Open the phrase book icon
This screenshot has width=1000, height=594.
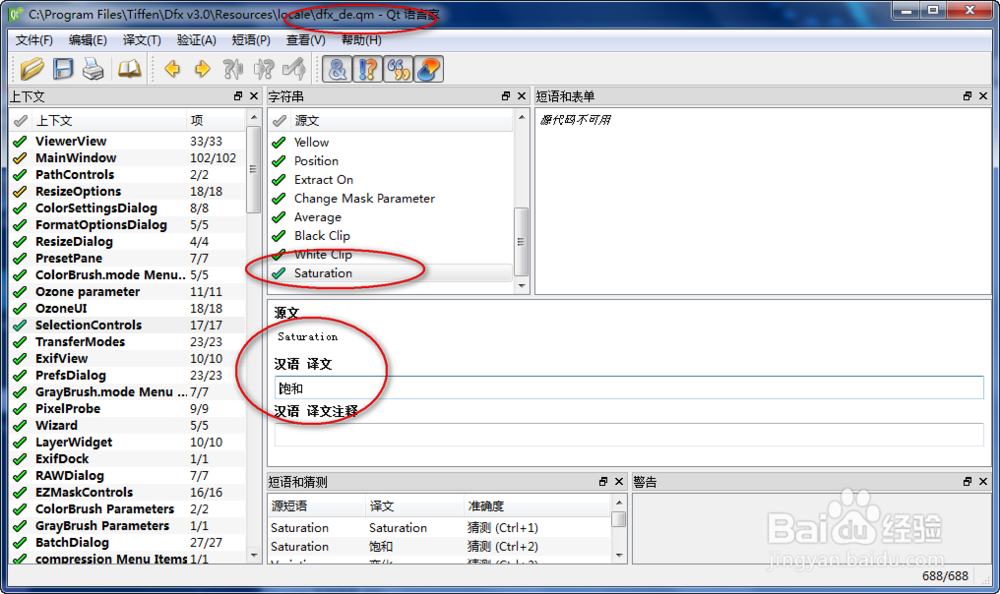pos(129,68)
